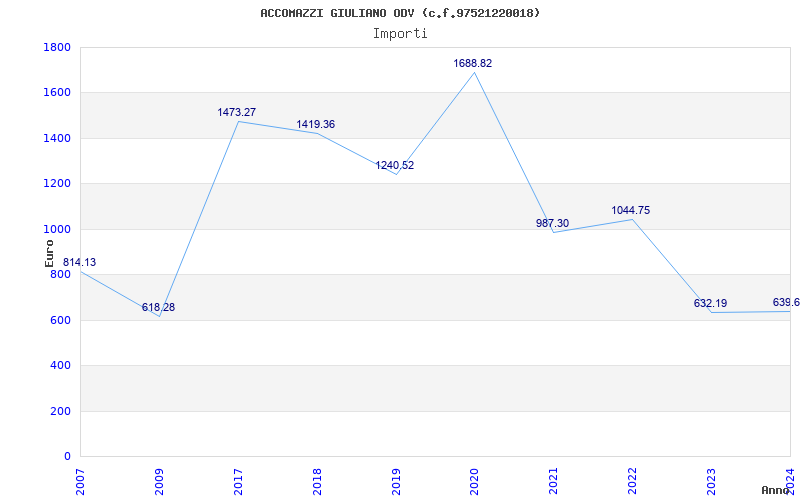Click the Importi subtitle

(x=400, y=34)
